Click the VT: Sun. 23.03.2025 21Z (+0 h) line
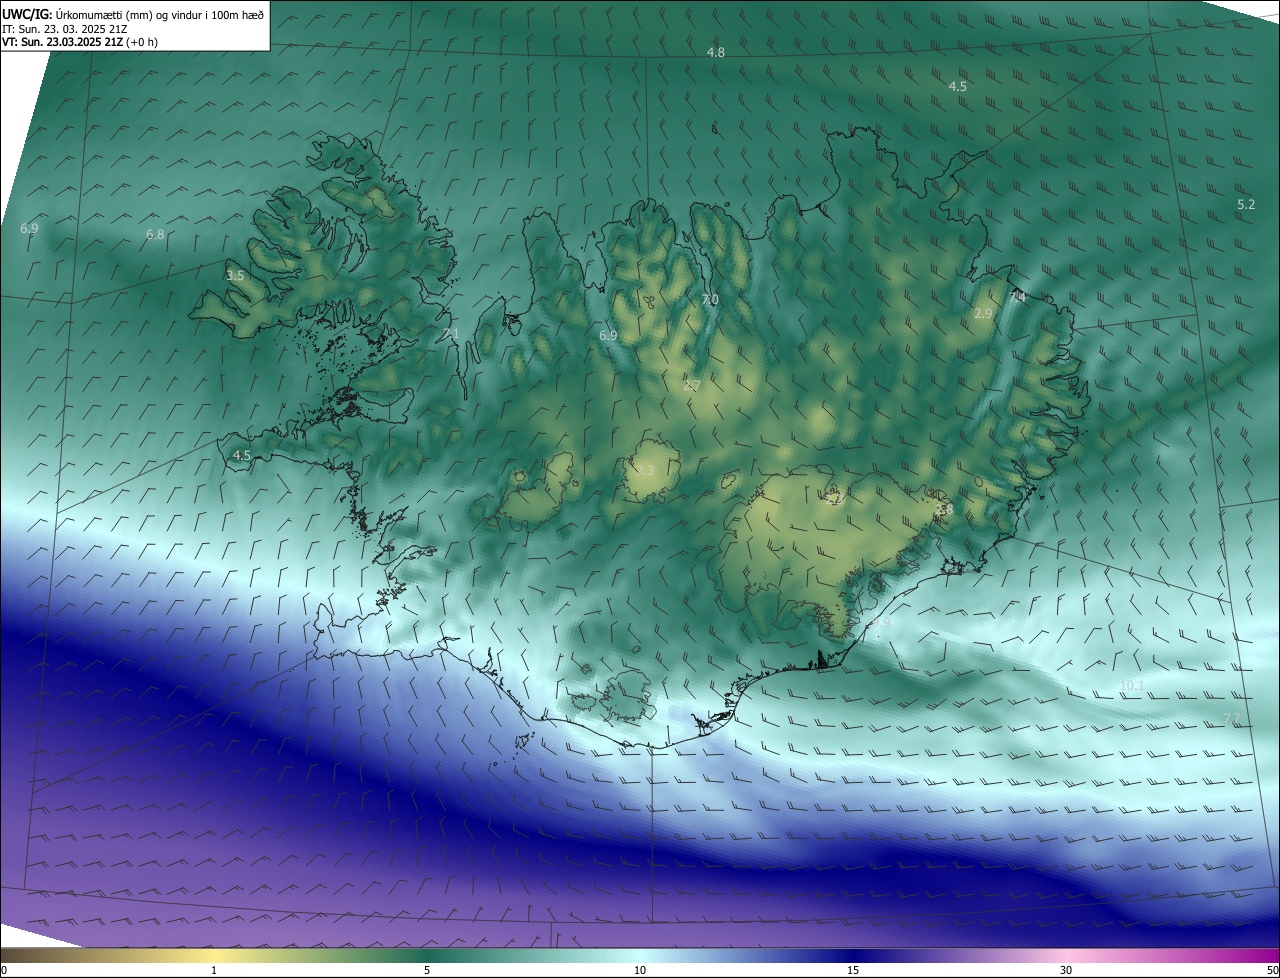 click(x=80, y=42)
